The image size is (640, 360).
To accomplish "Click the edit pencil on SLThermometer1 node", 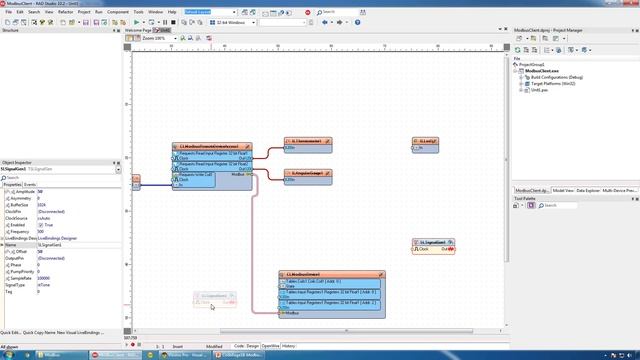I will pyautogui.click(x=327, y=141).
